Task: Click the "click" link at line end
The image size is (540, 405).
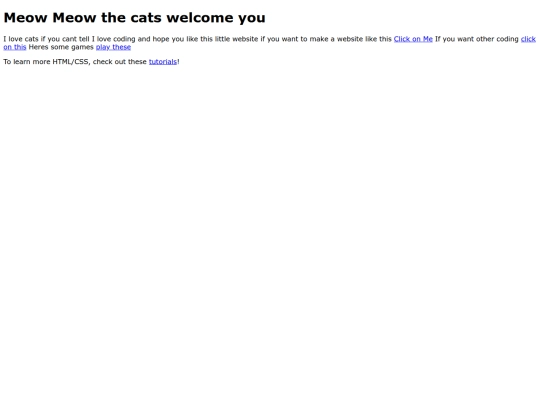Action: pyautogui.click(x=528, y=39)
